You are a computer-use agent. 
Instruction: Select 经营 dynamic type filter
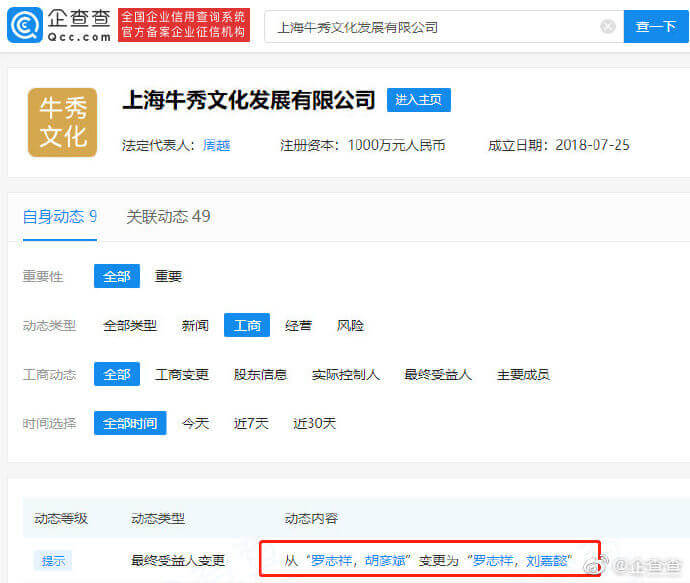tap(298, 325)
